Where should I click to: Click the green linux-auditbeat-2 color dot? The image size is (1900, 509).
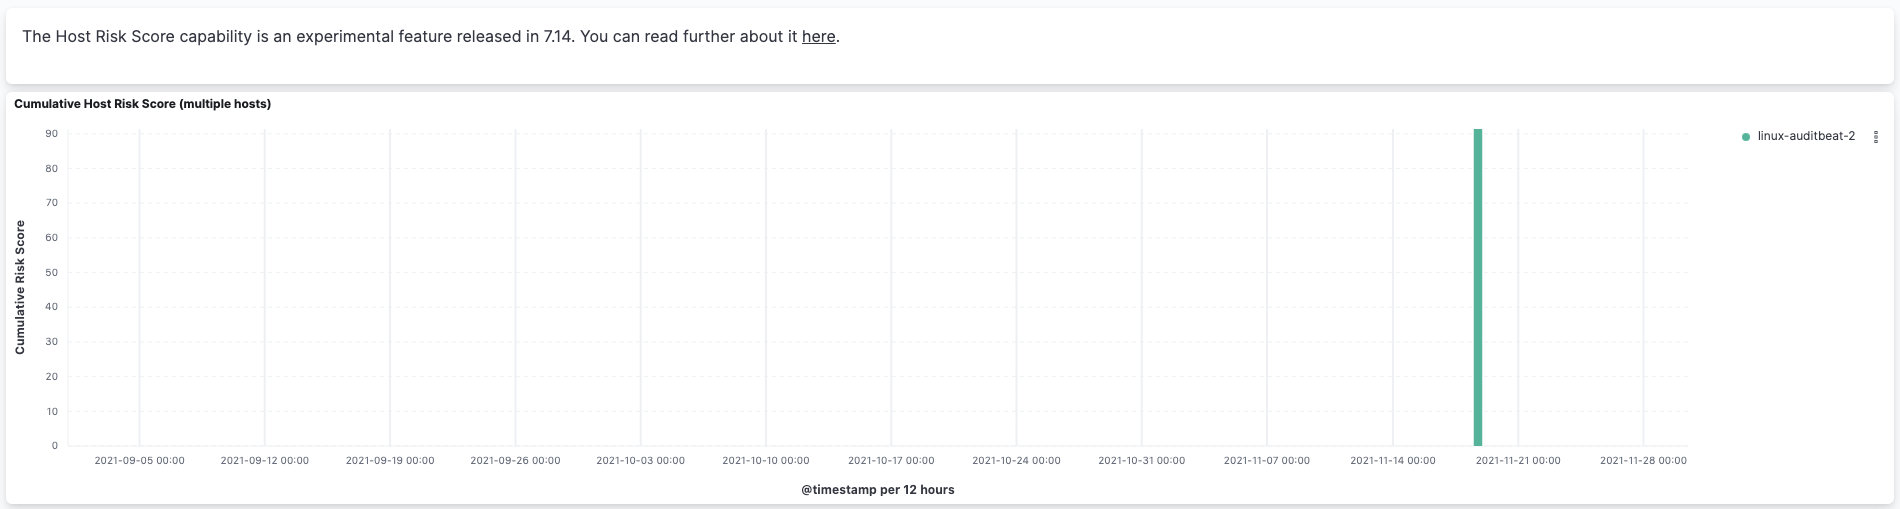point(1745,137)
